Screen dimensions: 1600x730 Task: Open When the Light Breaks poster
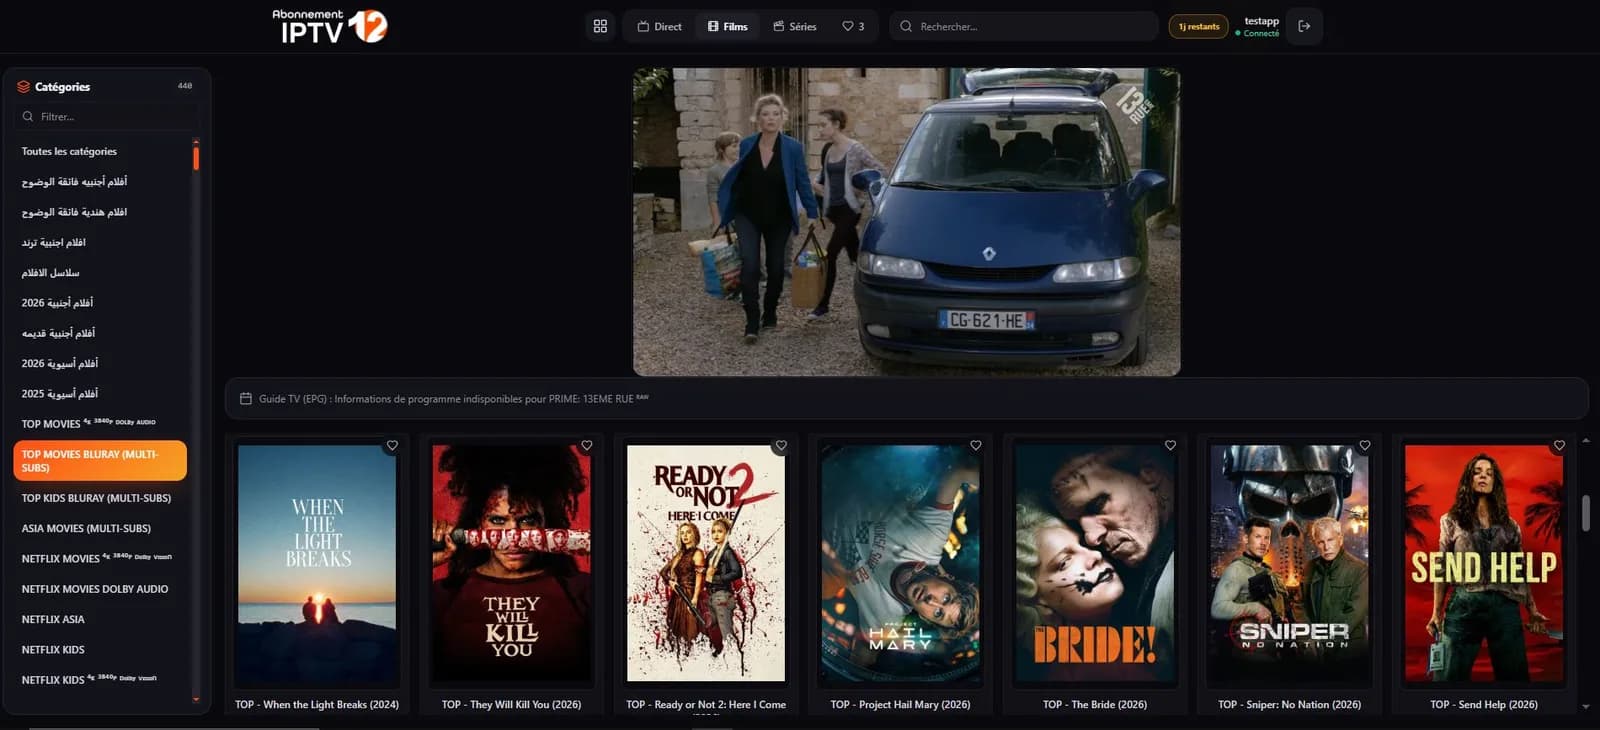[x=317, y=563]
